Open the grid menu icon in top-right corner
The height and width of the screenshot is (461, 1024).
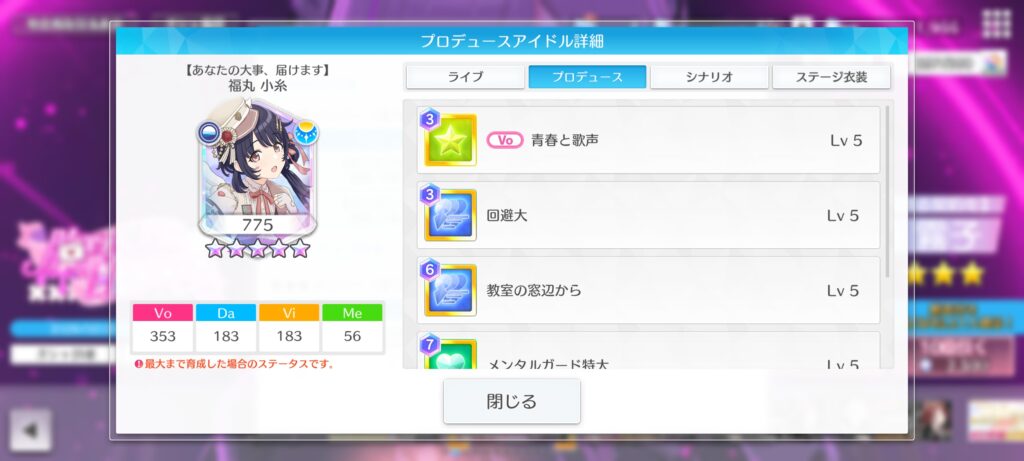point(997,24)
